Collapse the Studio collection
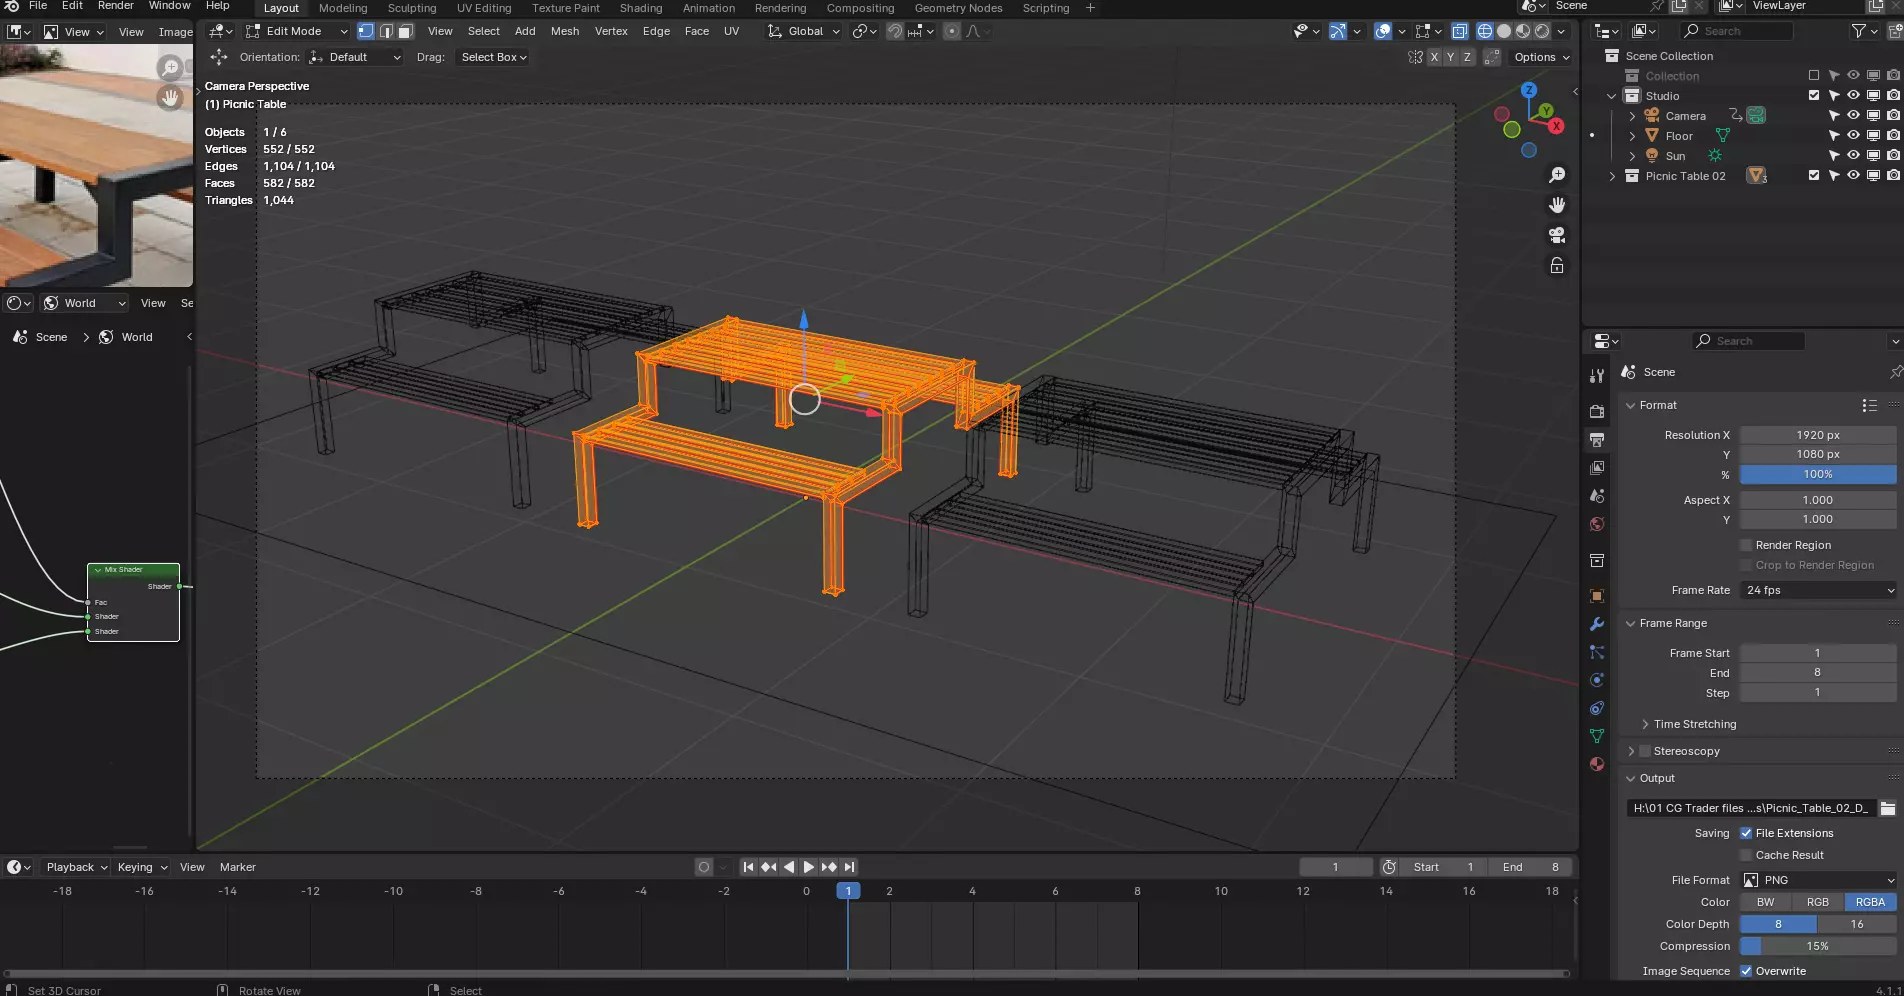 pos(1611,96)
